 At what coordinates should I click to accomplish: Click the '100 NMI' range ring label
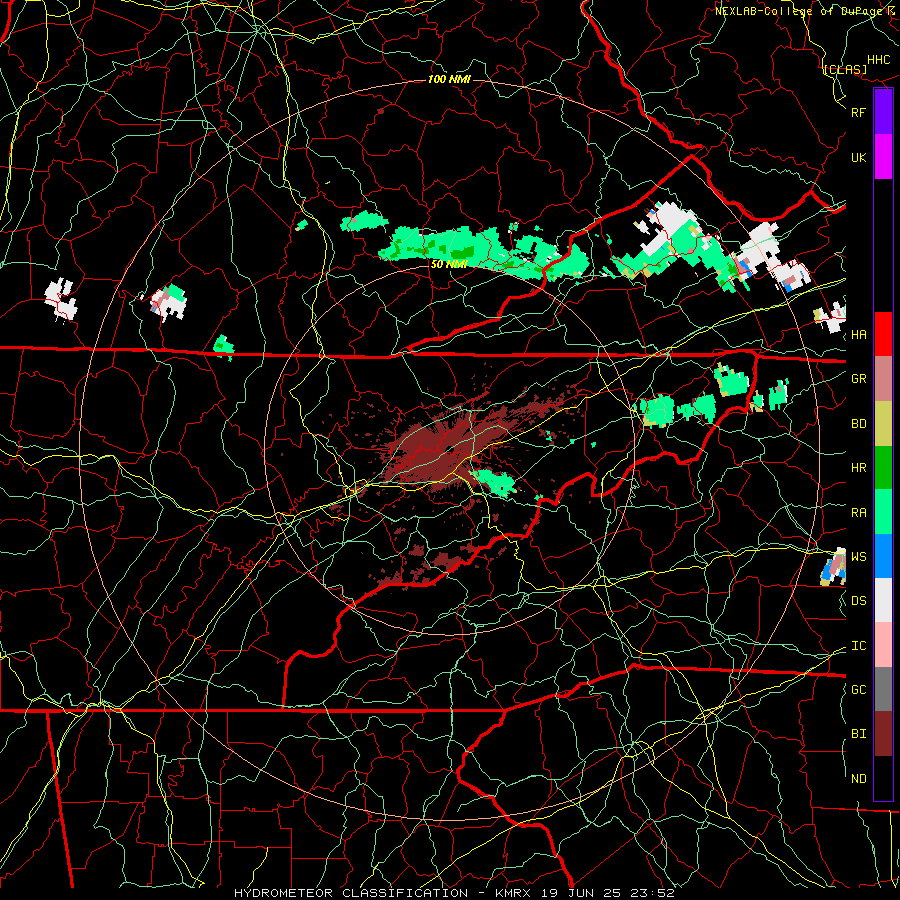pyautogui.click(x=449, y=79)
